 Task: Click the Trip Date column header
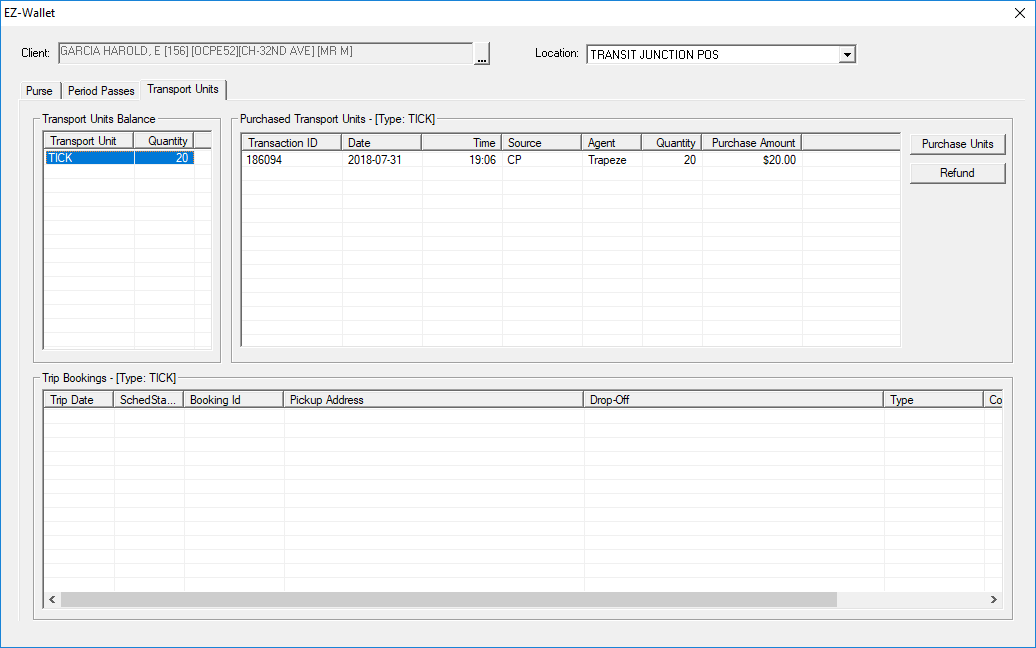click(77, 399)
